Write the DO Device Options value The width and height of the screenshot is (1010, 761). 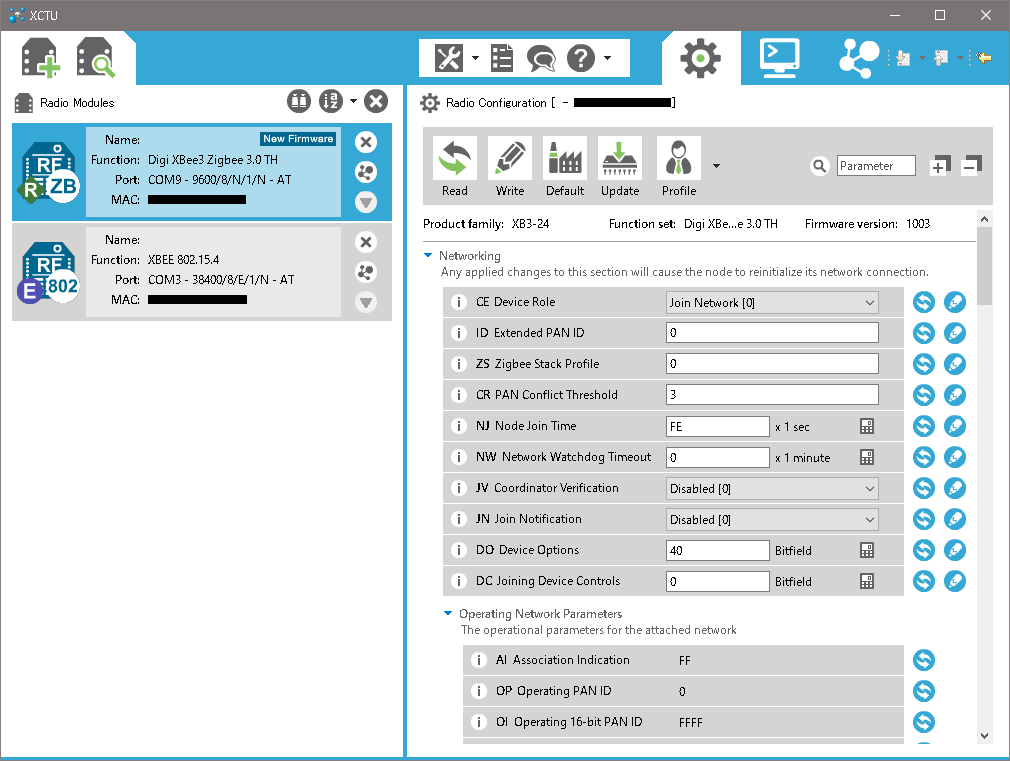(955, 550)
